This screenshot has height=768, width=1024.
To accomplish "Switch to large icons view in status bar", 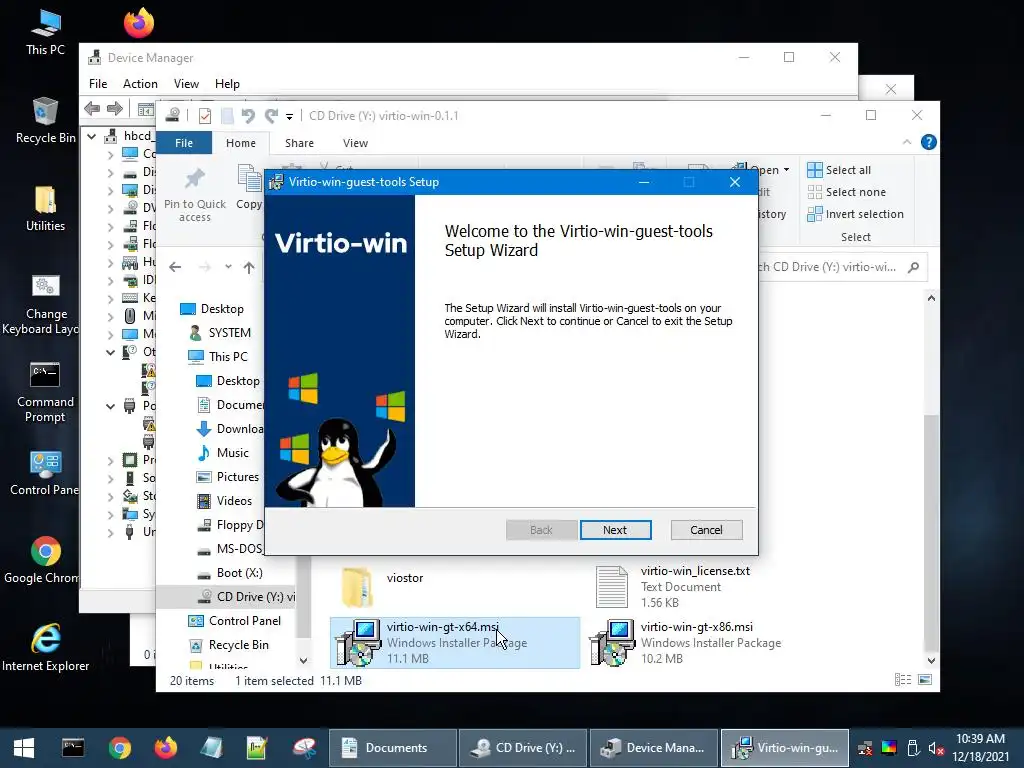I will coord(925,680).
